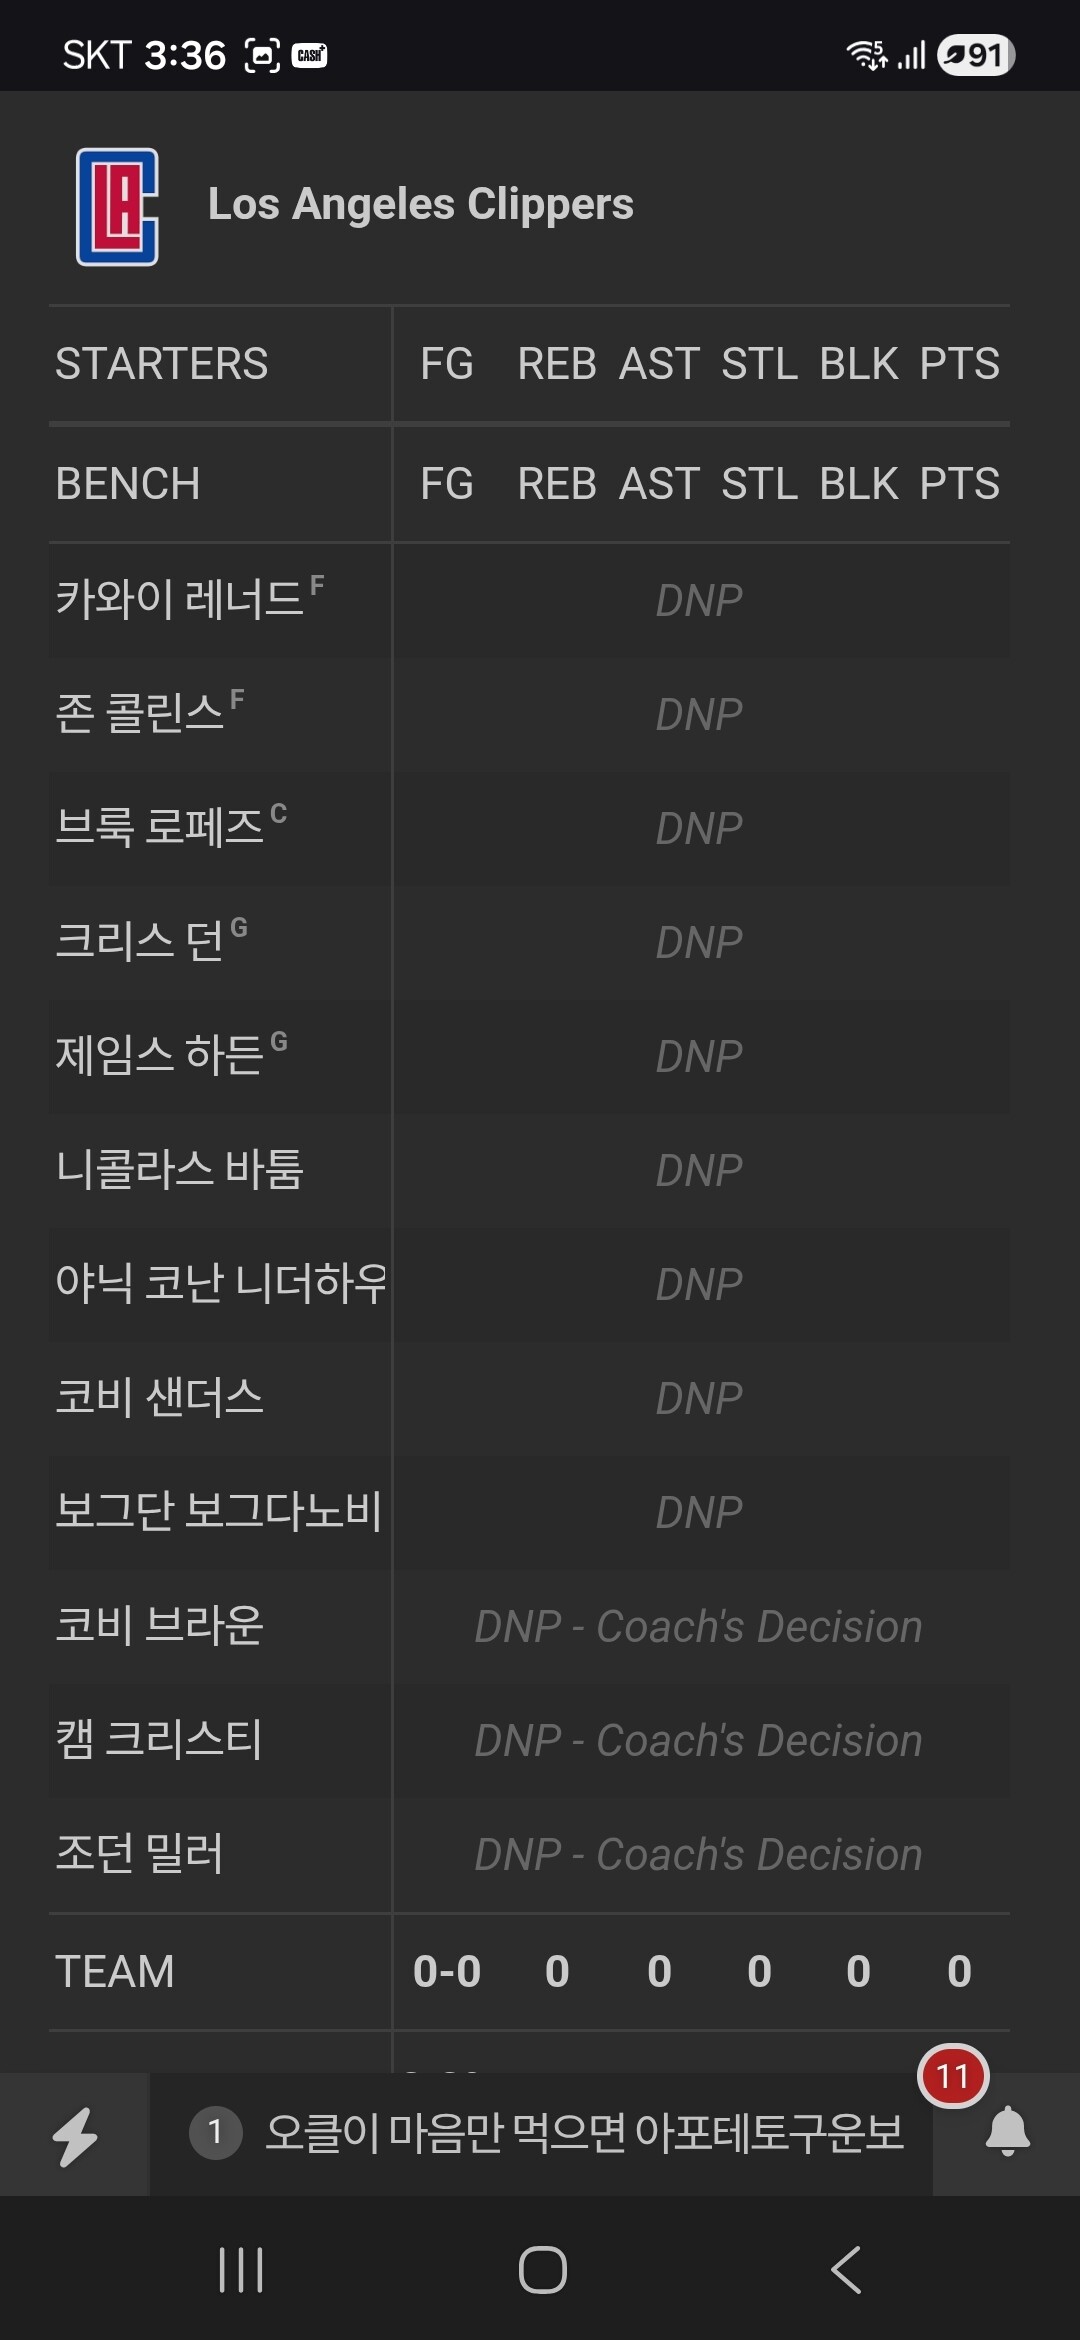
Task: Tap the battery indicator showing 91
Action: (976, 55)
